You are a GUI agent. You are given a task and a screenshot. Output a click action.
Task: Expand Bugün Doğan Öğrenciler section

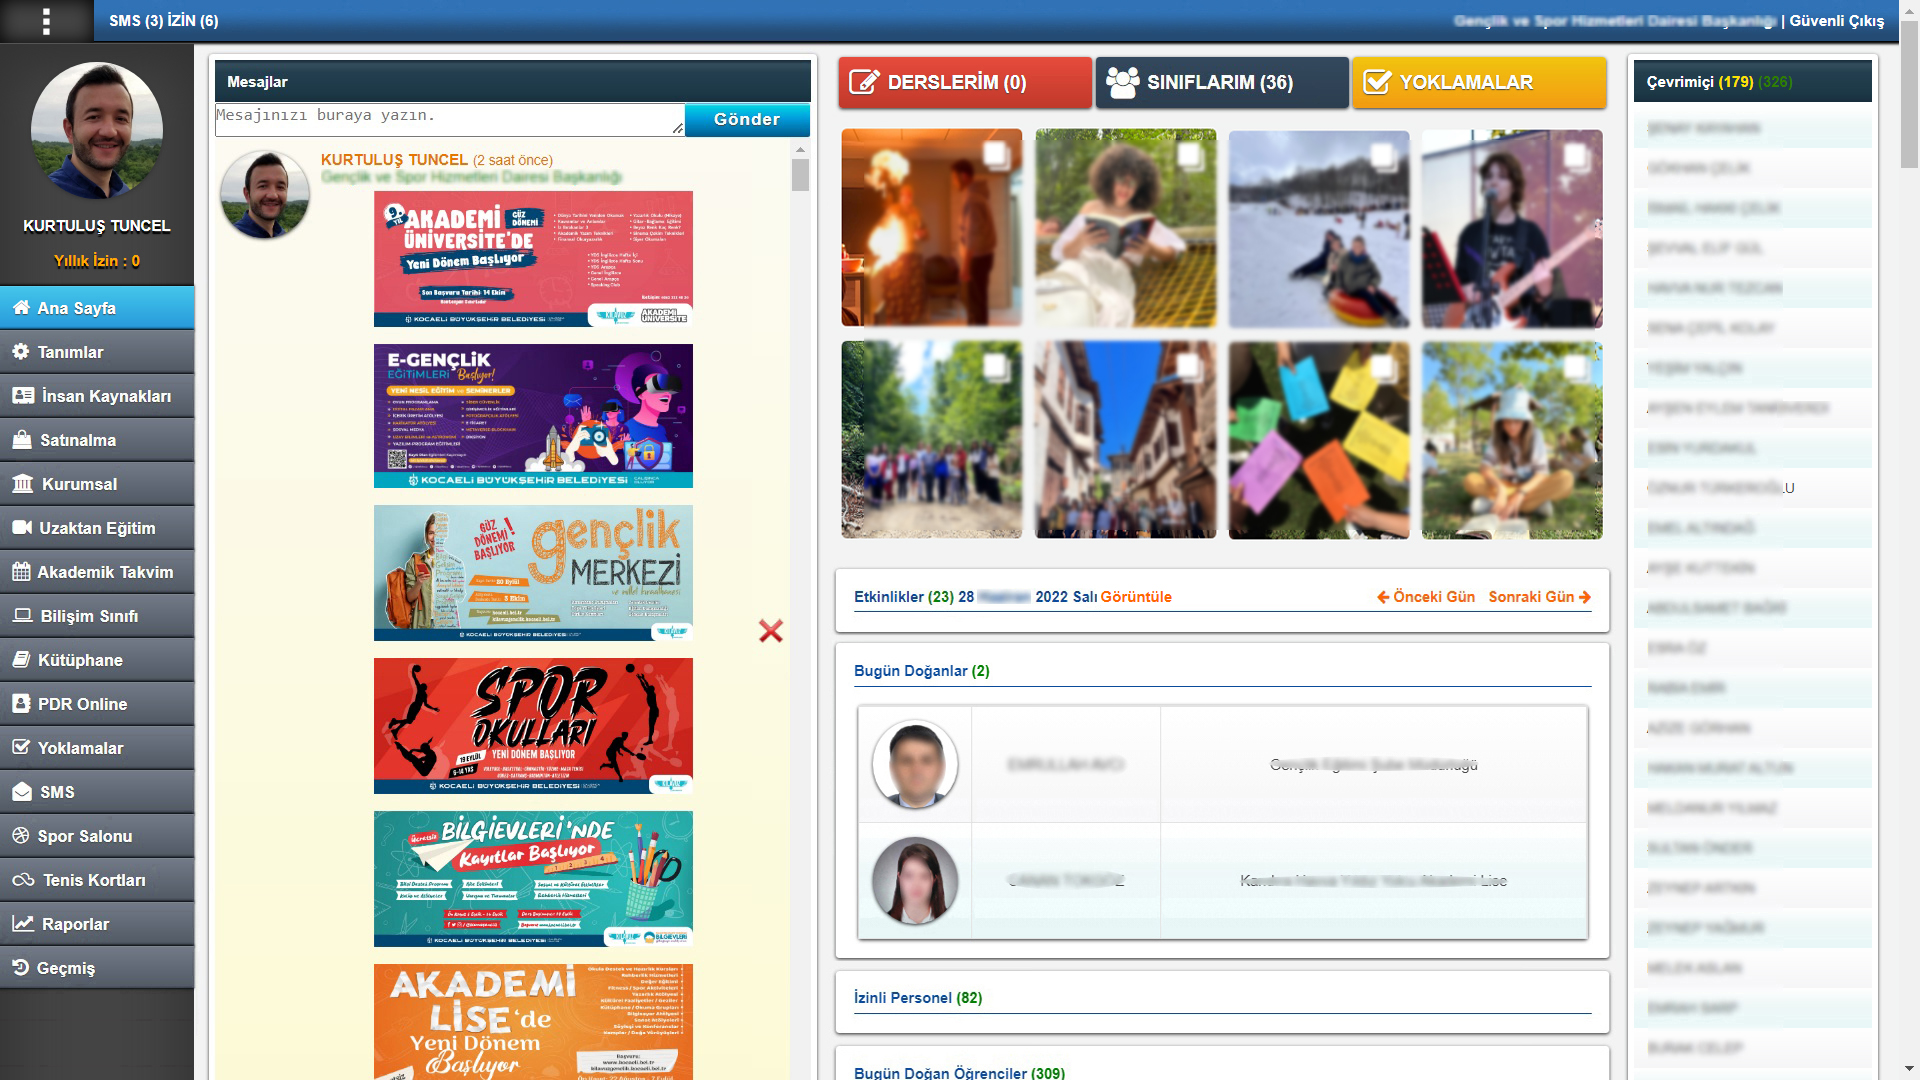click(x=958, y=1072)
